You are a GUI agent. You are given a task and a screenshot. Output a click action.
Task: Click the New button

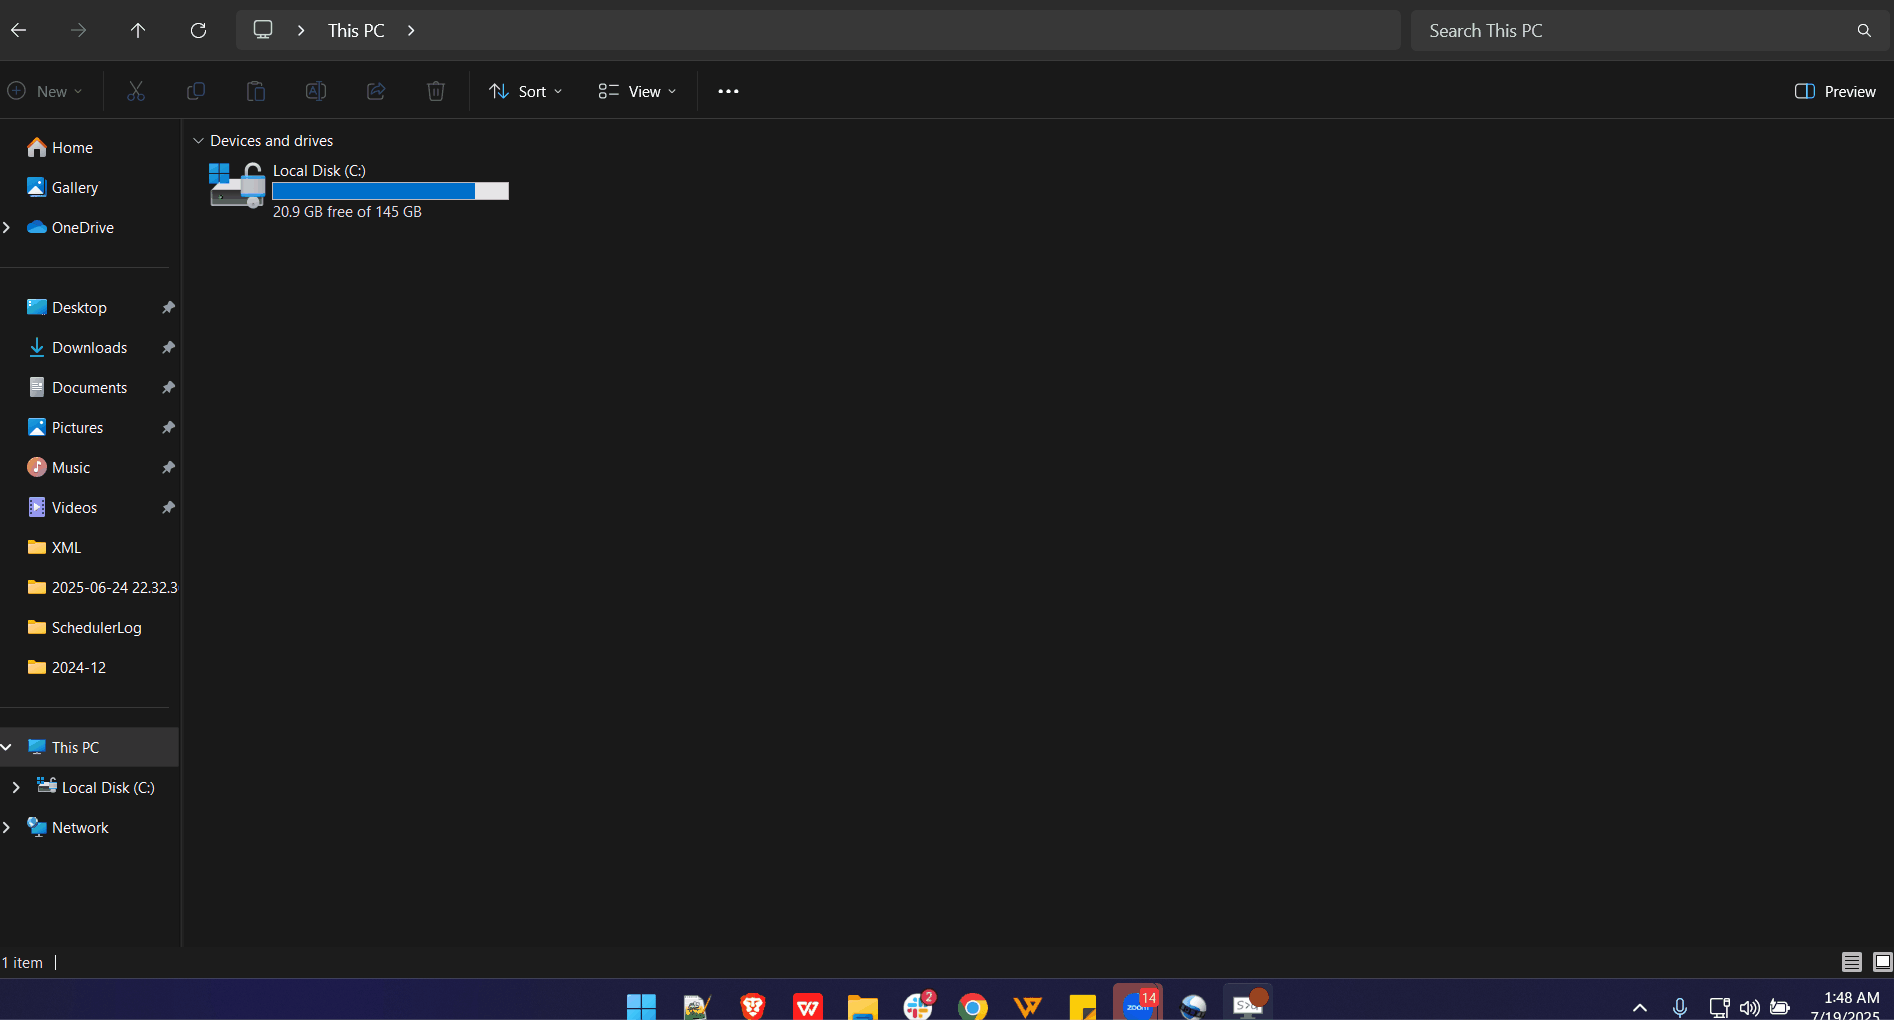(45, 91)
